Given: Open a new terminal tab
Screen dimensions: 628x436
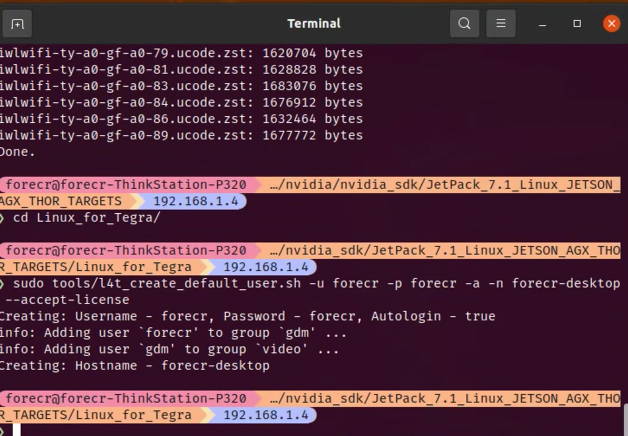Looking at the screenshot, I should pos(17,24).
